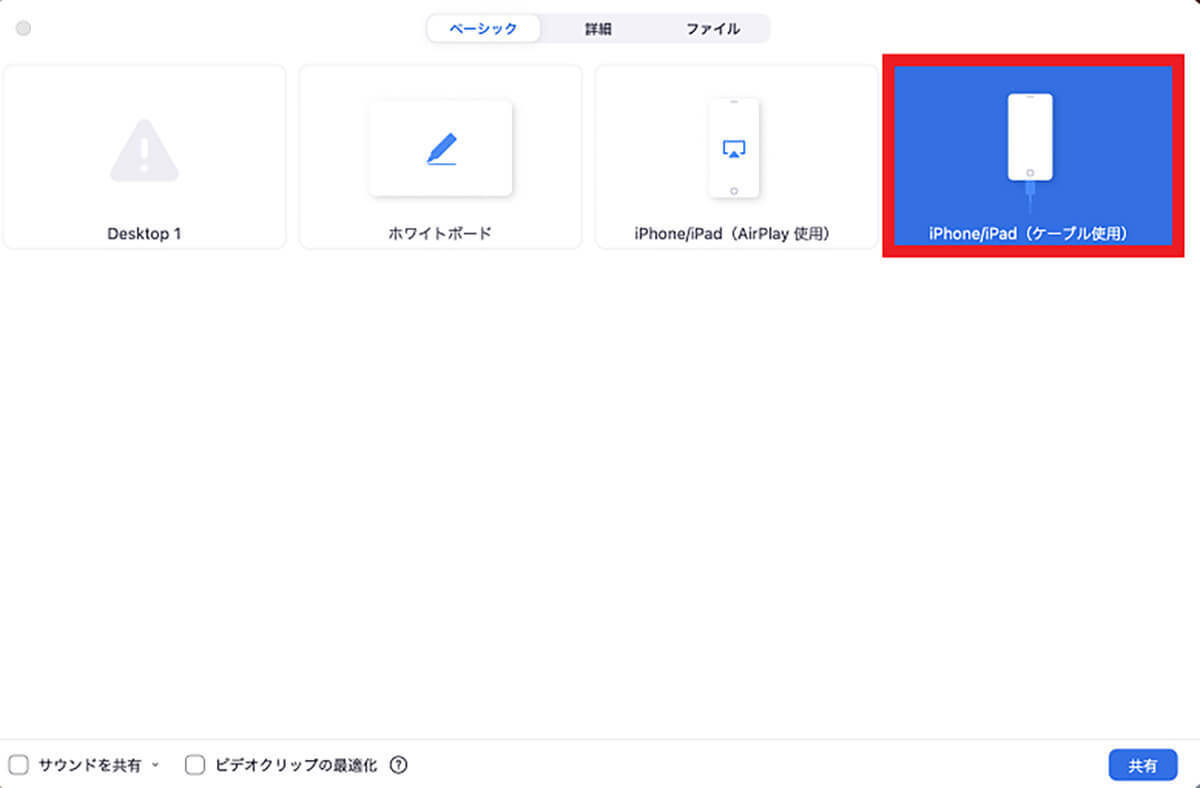
Task: Select iPhone/iPad（AirPlay 使用）option
Action: 736,157
